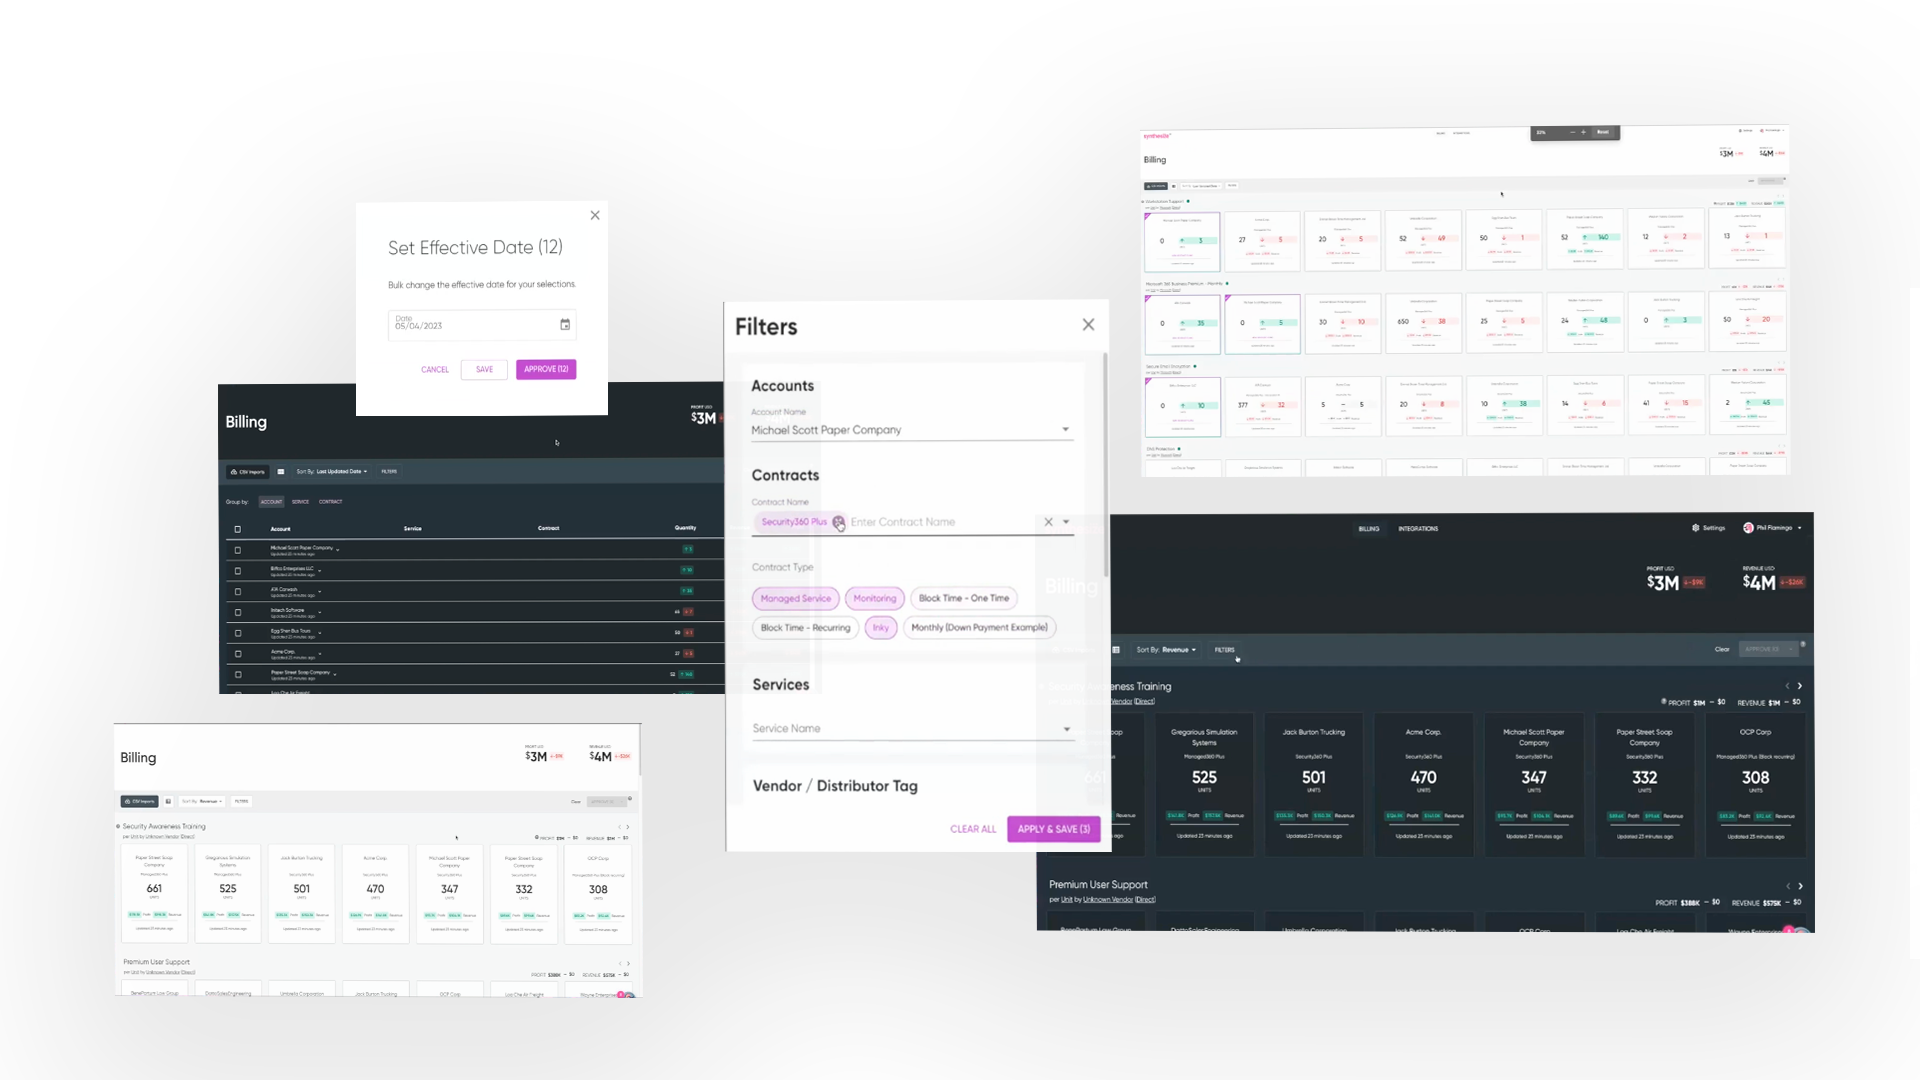Click the close icon on Filters dialog
Viewport: 1920px width, 1080px height.
click(x=1088, y=324)
